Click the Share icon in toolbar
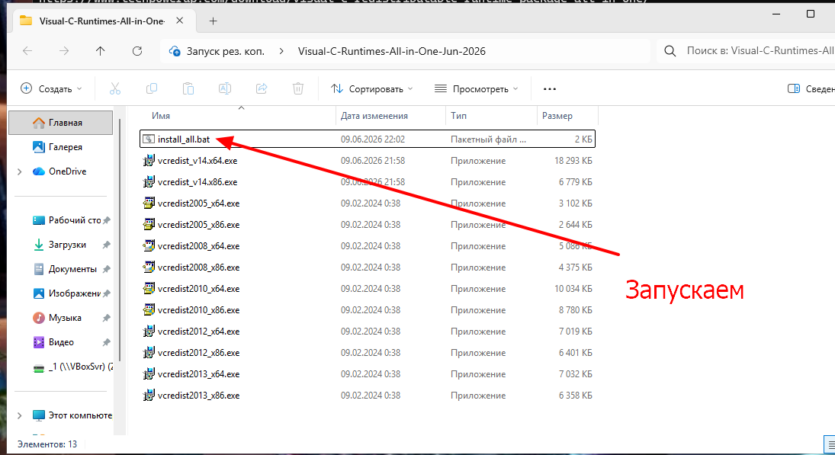Screen dimensions: 835x455 point(261,89)
